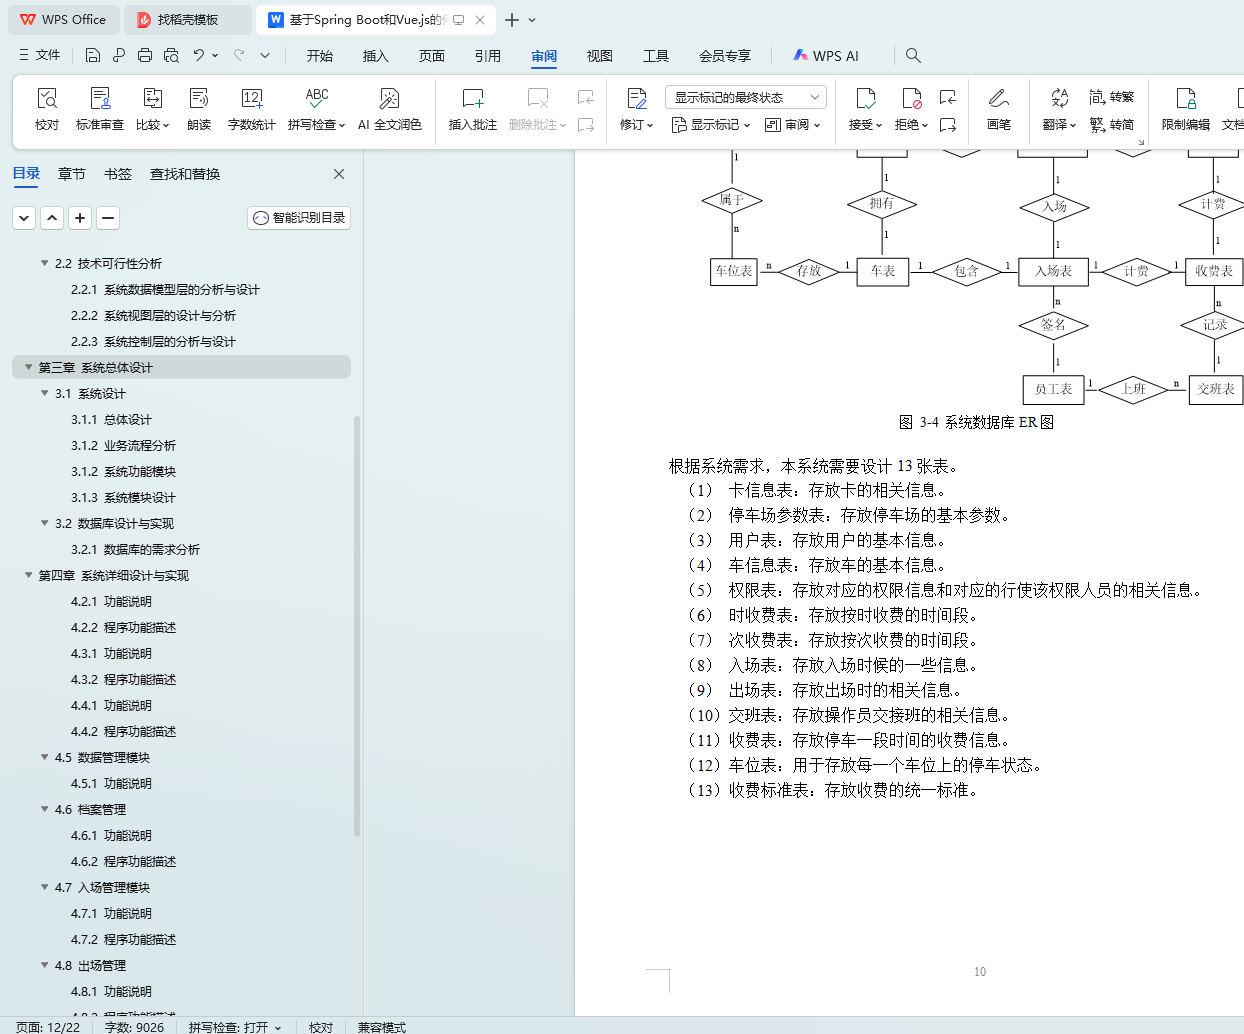Open the 插入 ribbon tab

(x=376, y=56)
